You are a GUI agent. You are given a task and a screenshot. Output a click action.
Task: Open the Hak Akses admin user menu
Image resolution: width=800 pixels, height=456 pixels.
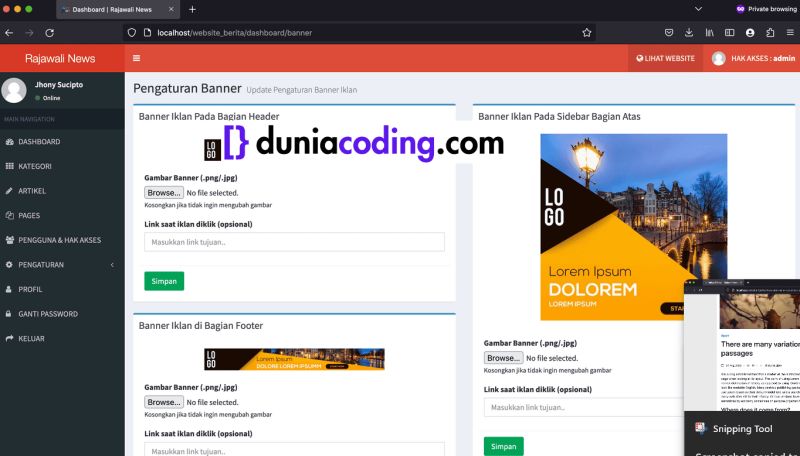tap(753, 58)
